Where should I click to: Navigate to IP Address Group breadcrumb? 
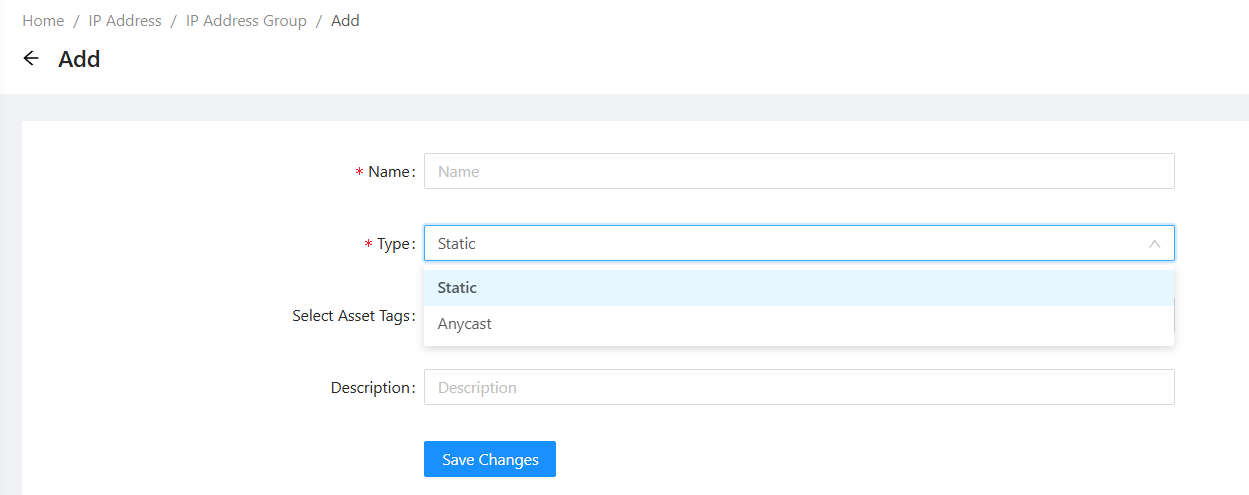pyautogui.click(x=246, y=21)
